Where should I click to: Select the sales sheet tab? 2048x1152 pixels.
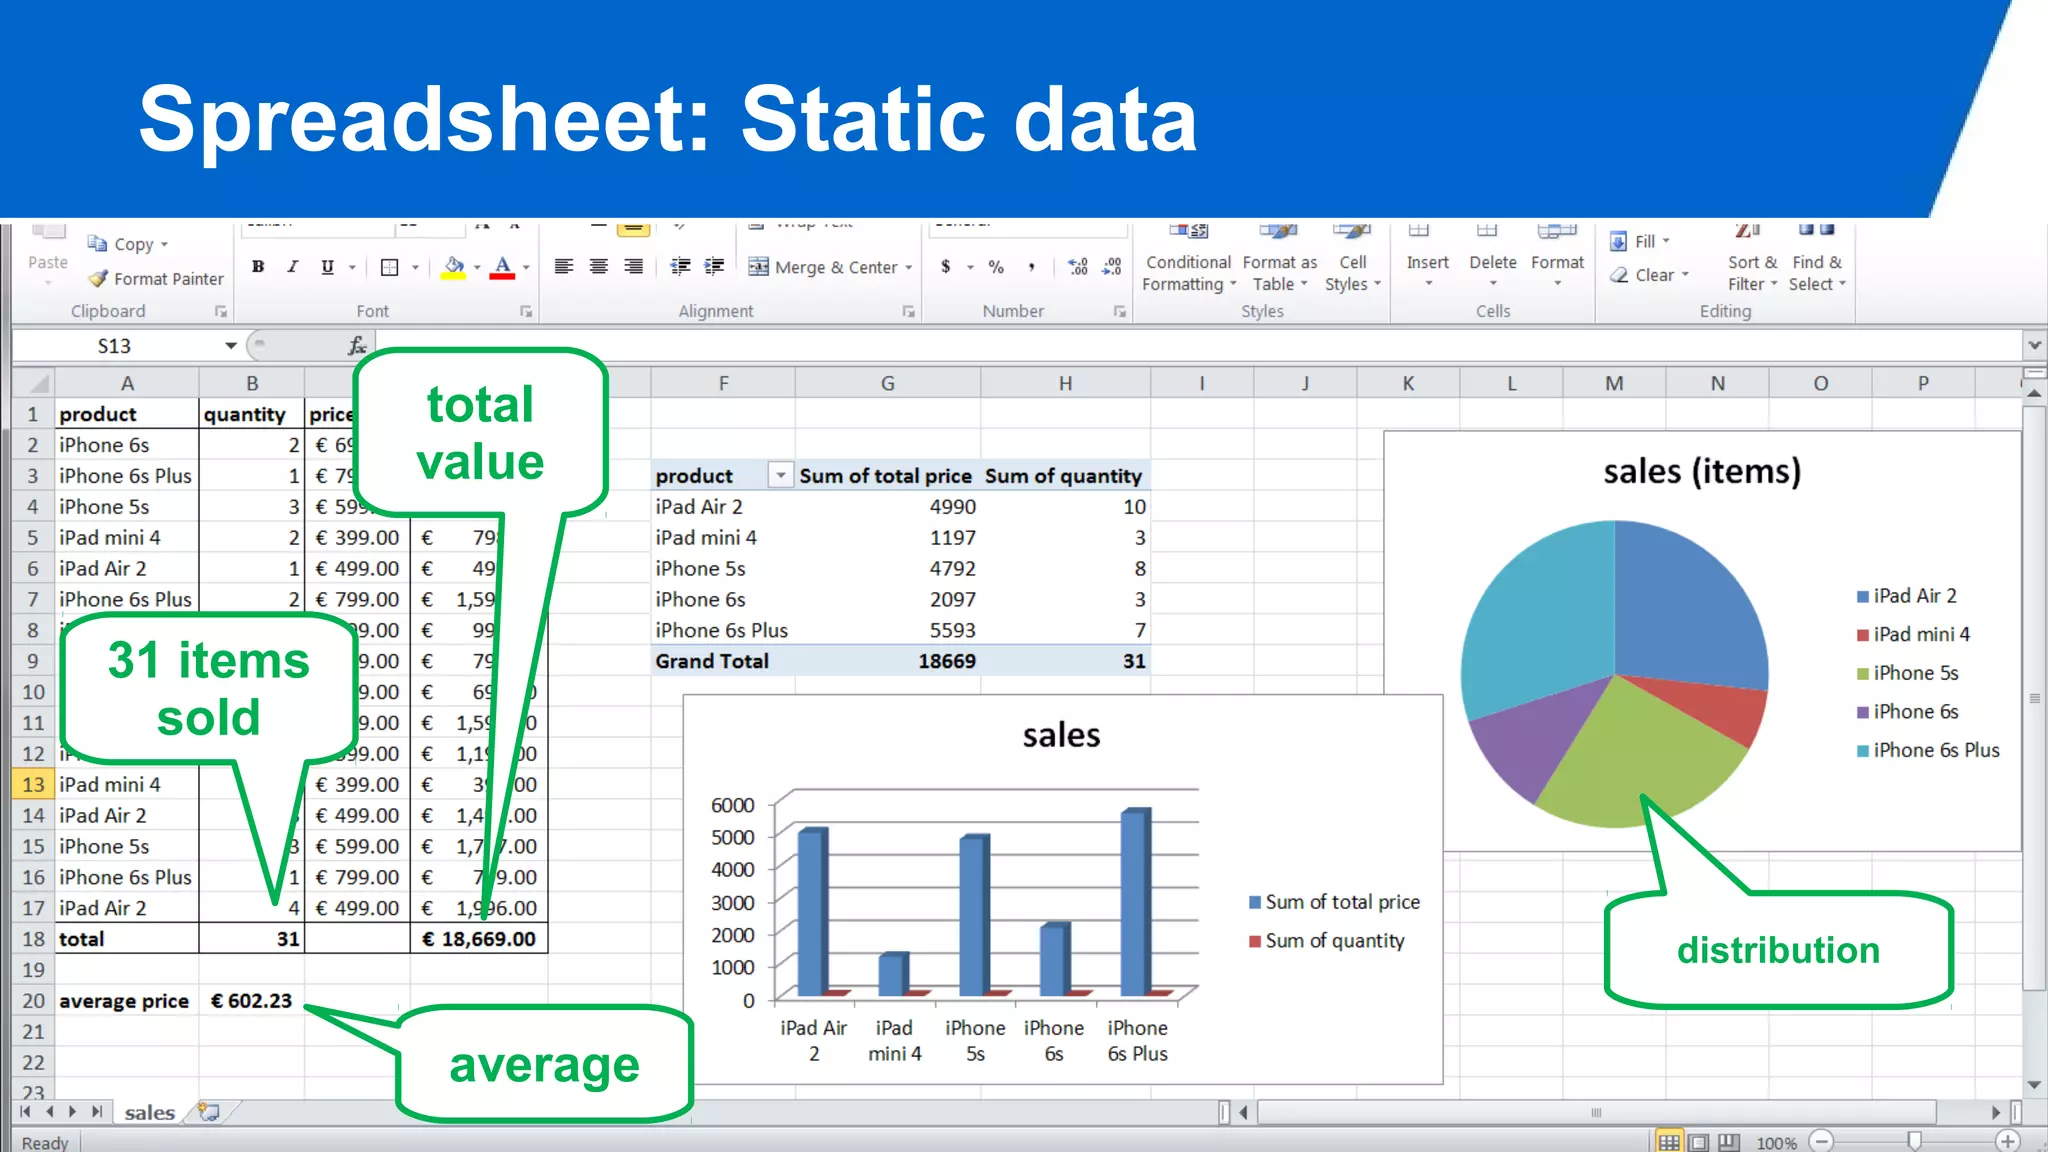click(149, 1112)
